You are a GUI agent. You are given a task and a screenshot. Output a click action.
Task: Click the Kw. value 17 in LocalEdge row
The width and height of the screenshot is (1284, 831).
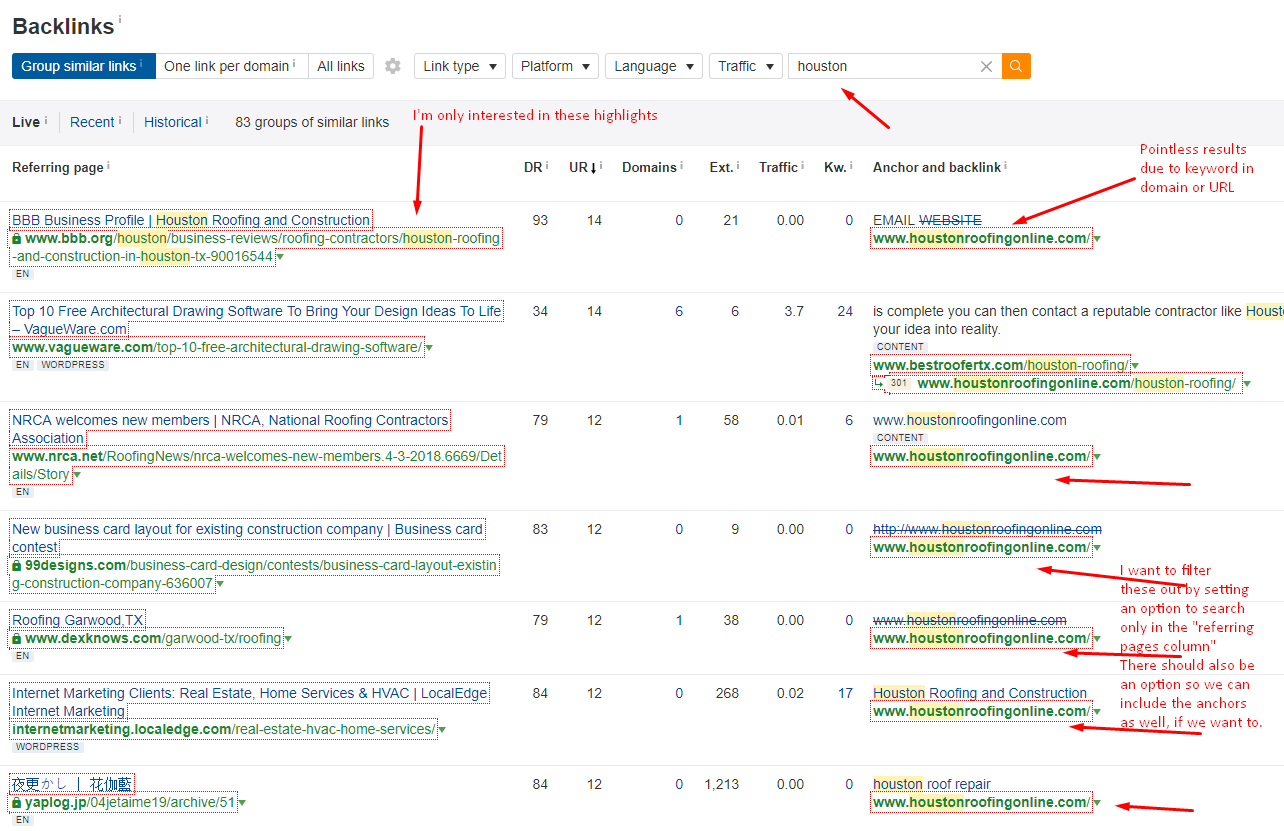pos(846,693)
